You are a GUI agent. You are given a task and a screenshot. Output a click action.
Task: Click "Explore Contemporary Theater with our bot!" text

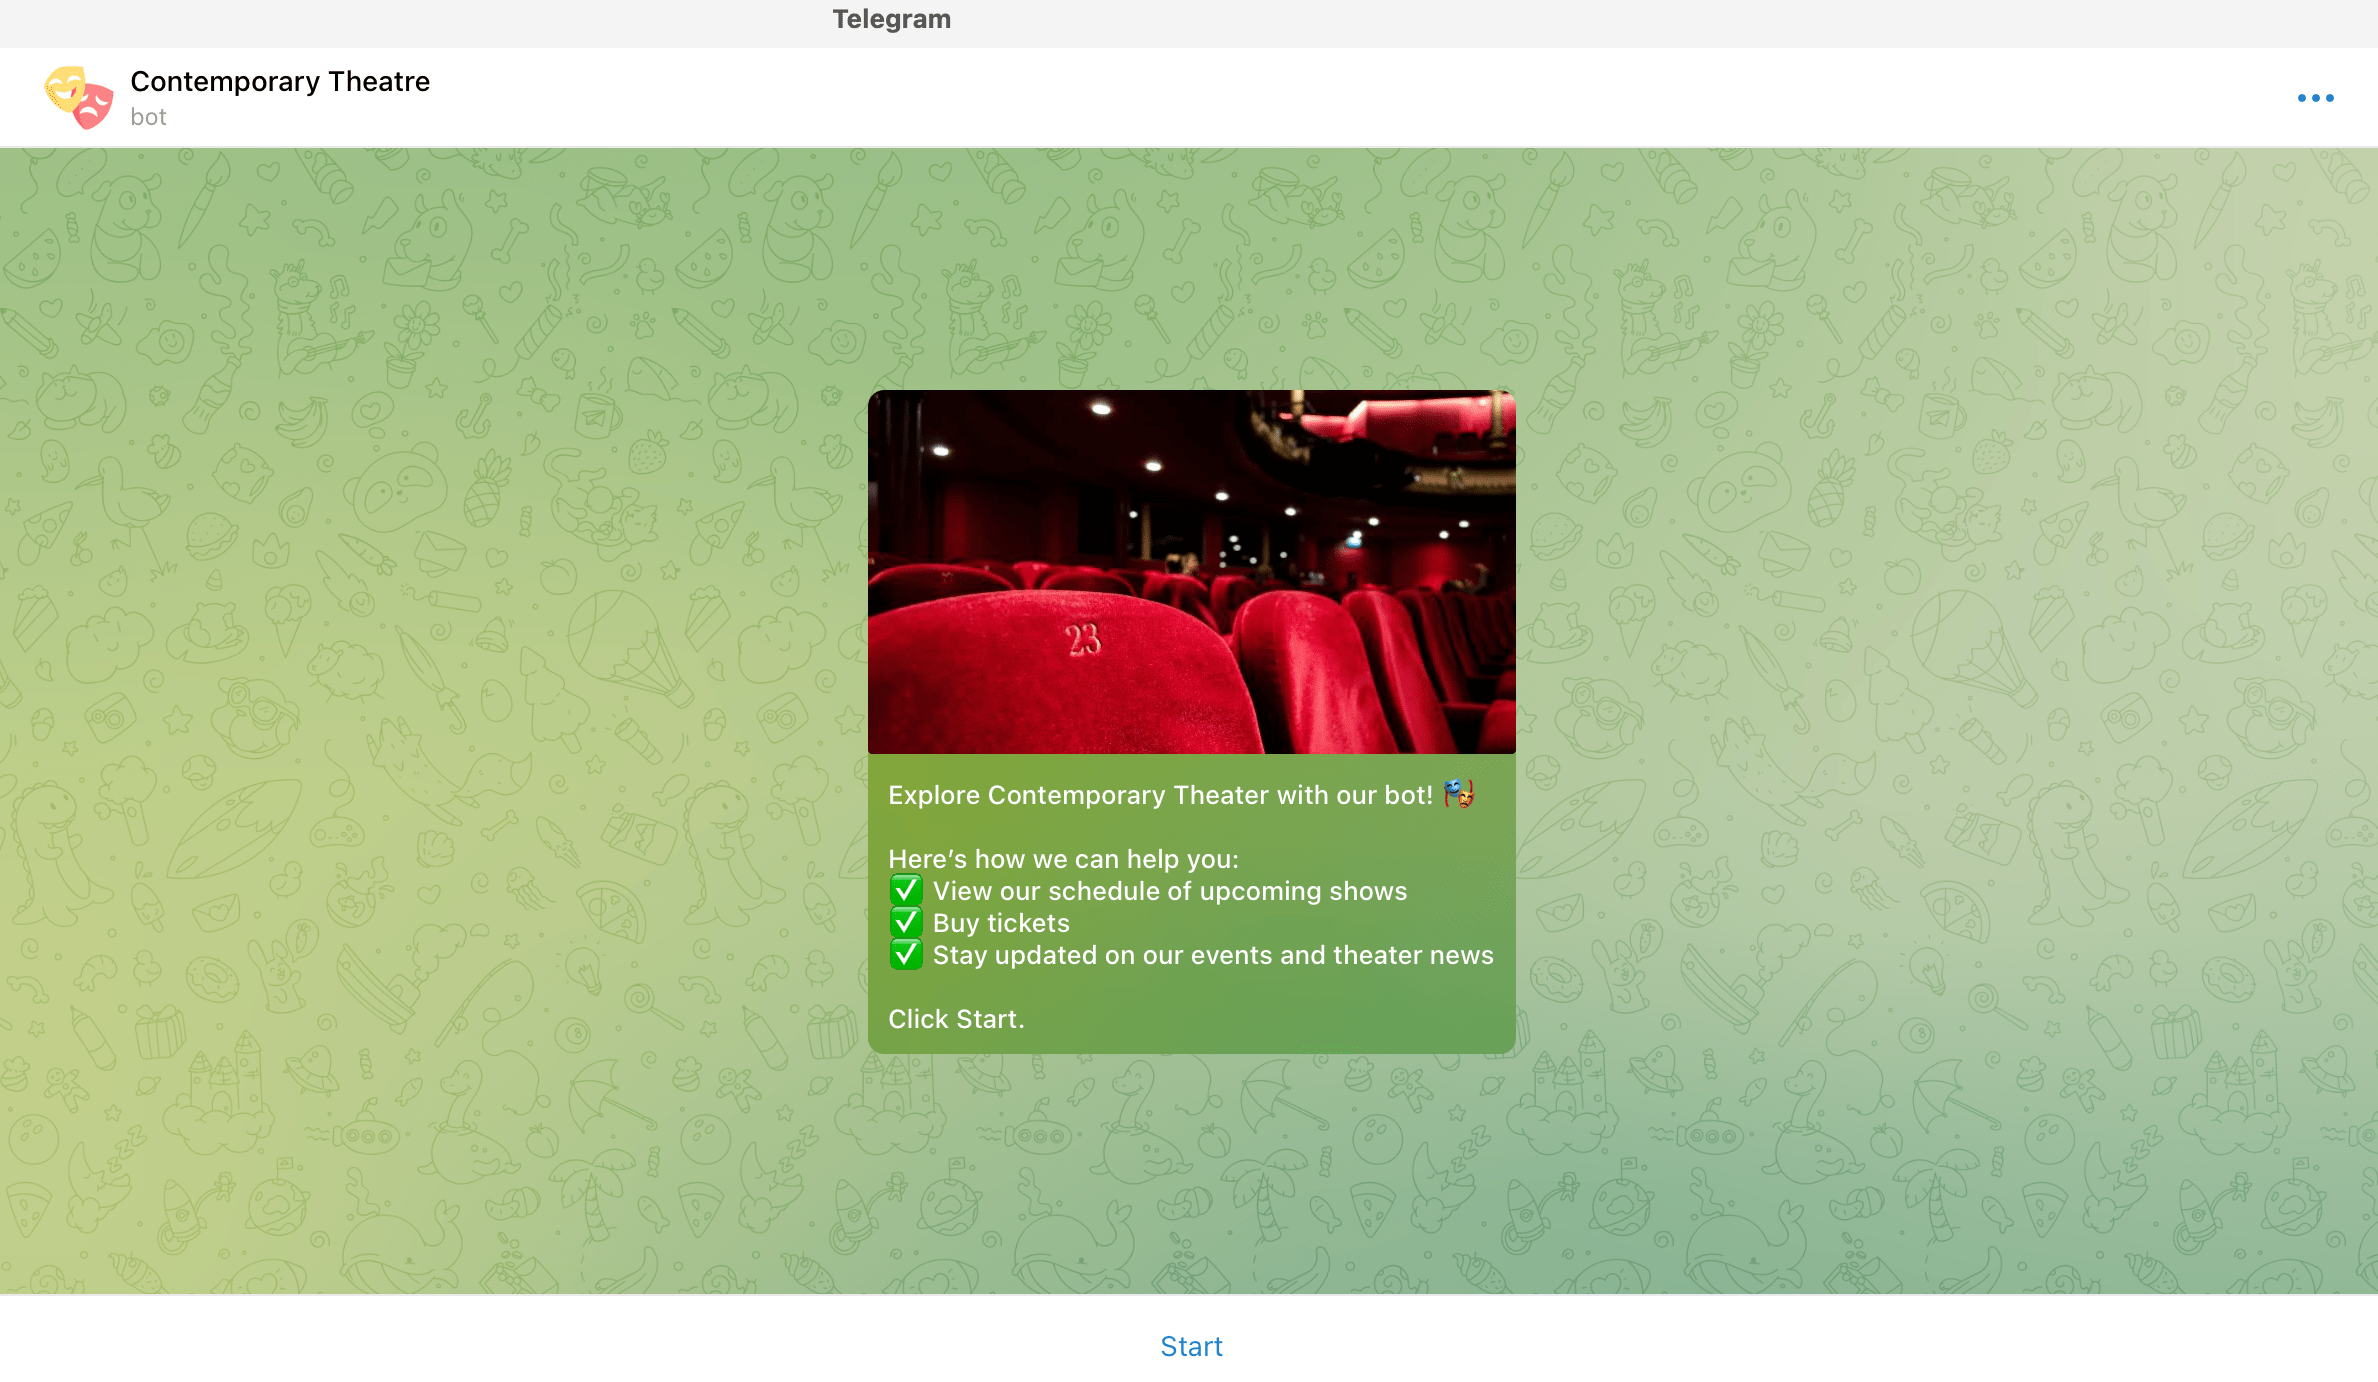click(x=1160, y=795)
